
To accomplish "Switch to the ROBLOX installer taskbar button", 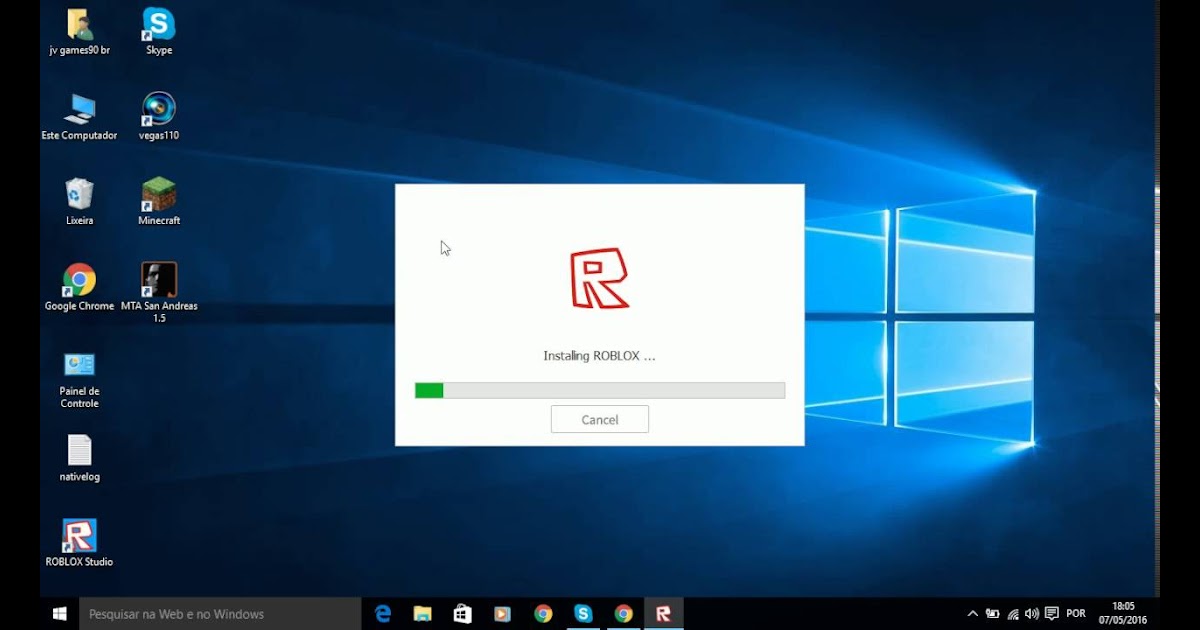I will click(663, 614).
